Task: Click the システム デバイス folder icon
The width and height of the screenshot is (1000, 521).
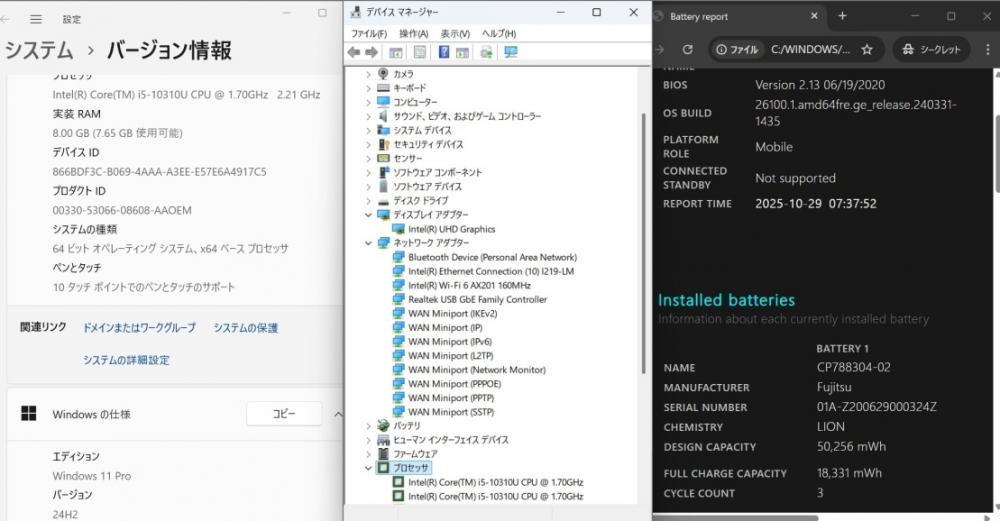Action: pyautogui.click(x=383, y=130)
